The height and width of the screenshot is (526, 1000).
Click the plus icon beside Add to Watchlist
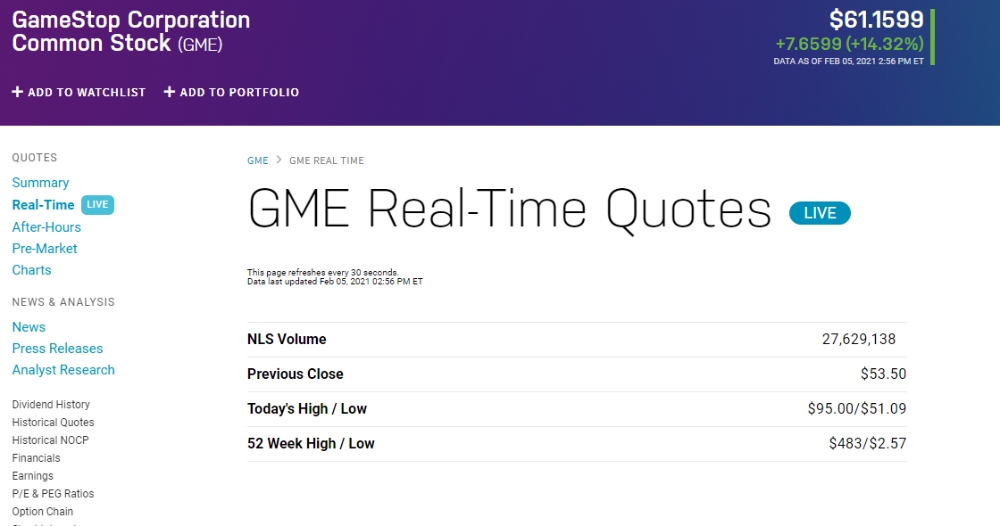(17, 92)
